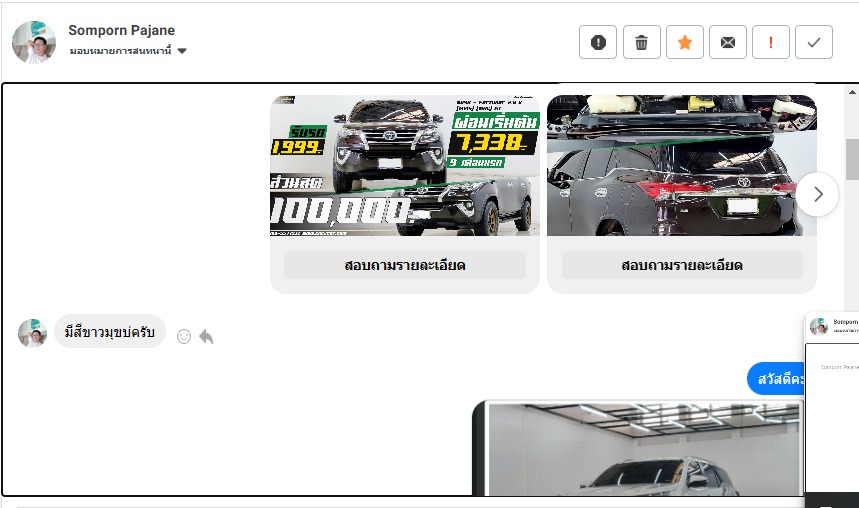Star this conversation for follow-up
The height and width of the screenshot is (508, 859).
(x=684, y=42)
